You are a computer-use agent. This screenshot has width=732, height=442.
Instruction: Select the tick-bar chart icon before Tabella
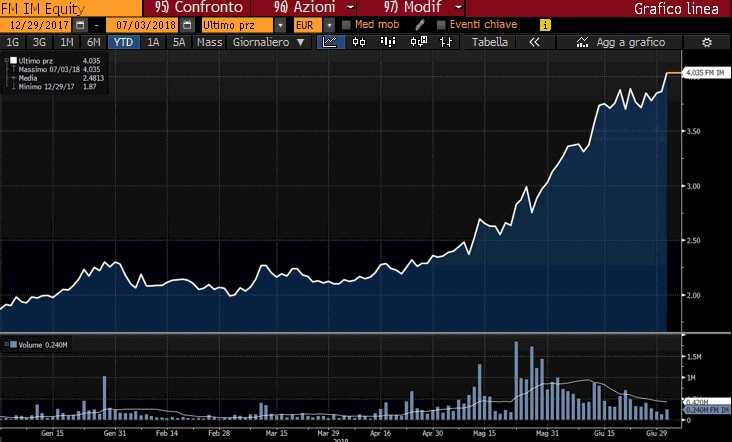(x=446, y=42)
